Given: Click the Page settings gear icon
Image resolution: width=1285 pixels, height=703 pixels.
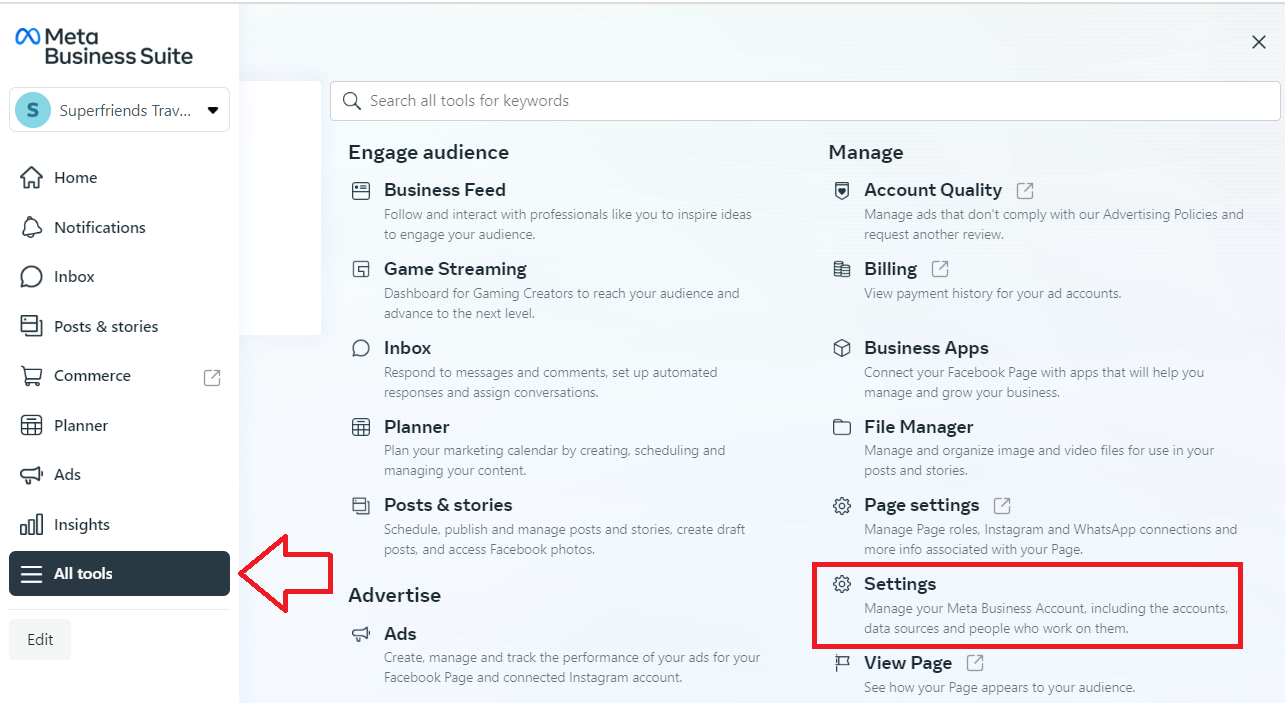Looking at the screenshot, I should coord(842,505).
